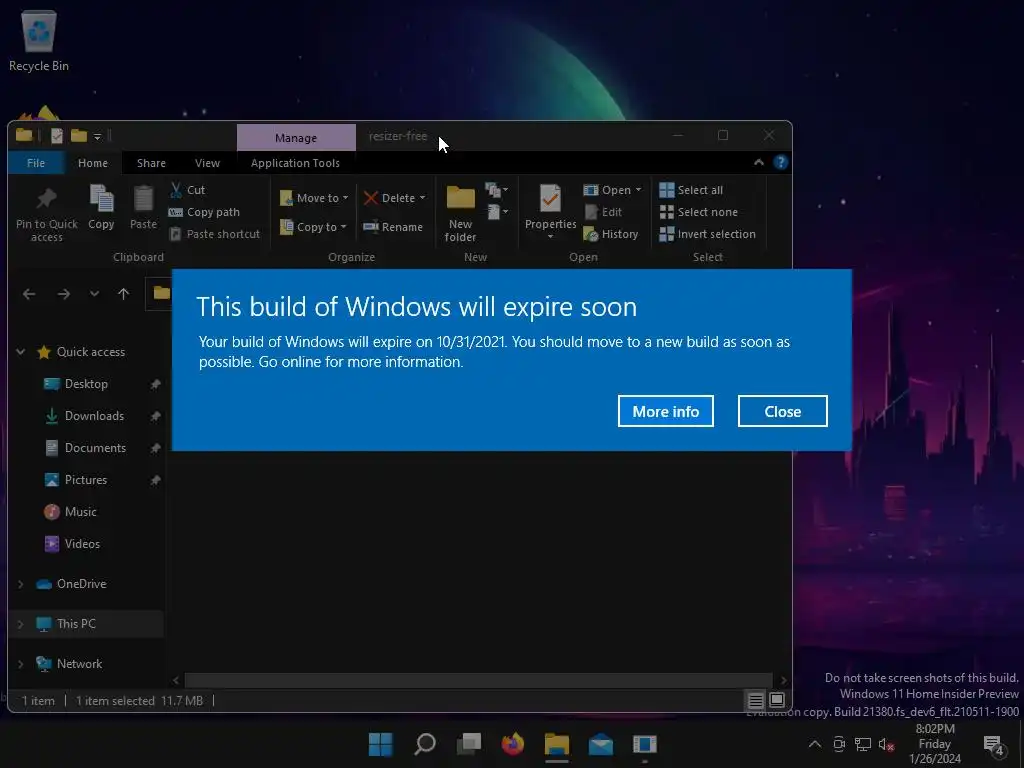Click Paste shortcut in the ribbon

click(x=214, y=234)
